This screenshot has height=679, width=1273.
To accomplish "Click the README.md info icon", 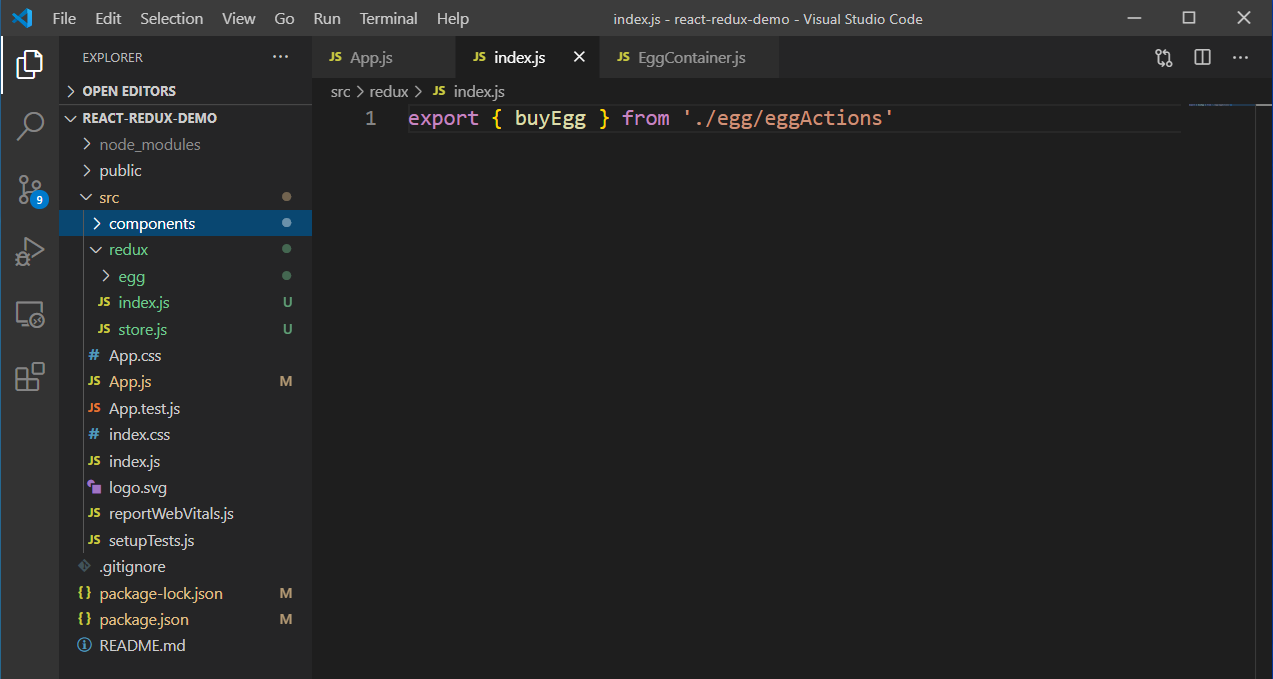I will coord(84,645).
